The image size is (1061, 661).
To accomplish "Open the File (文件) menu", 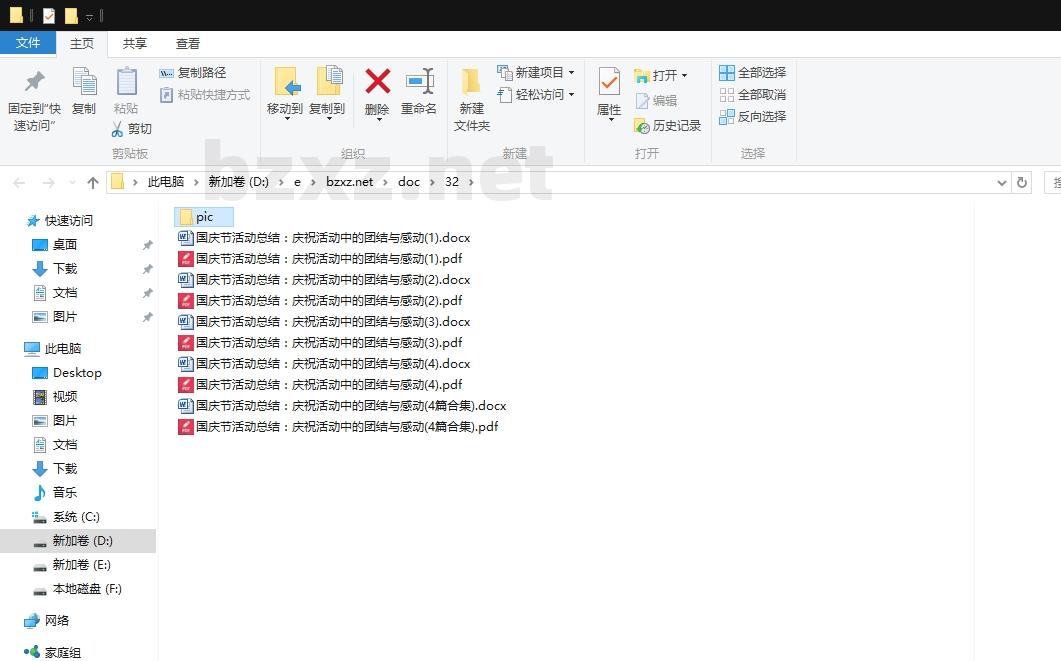I will point(28,43).
